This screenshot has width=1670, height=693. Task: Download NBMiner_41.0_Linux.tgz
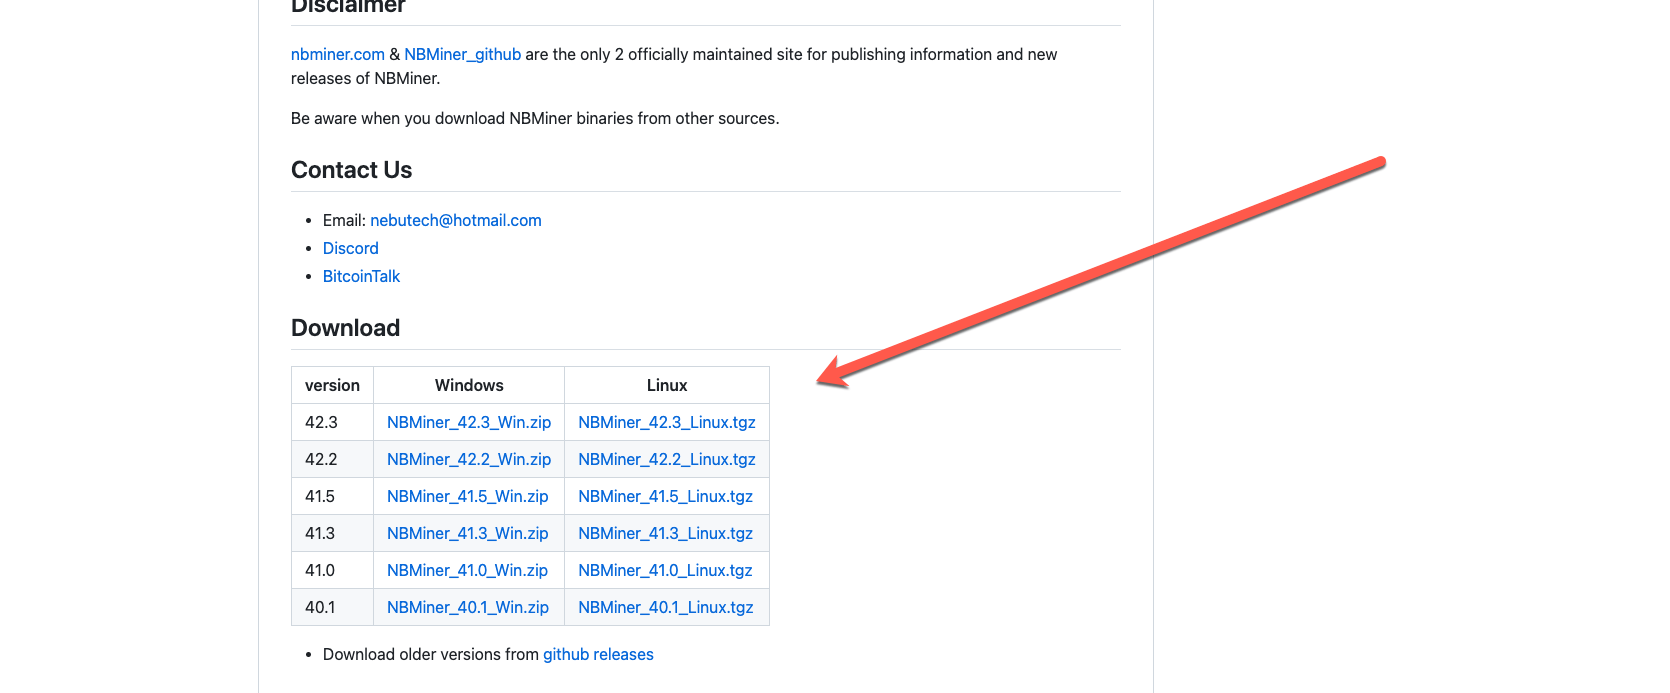click(665, 571)
